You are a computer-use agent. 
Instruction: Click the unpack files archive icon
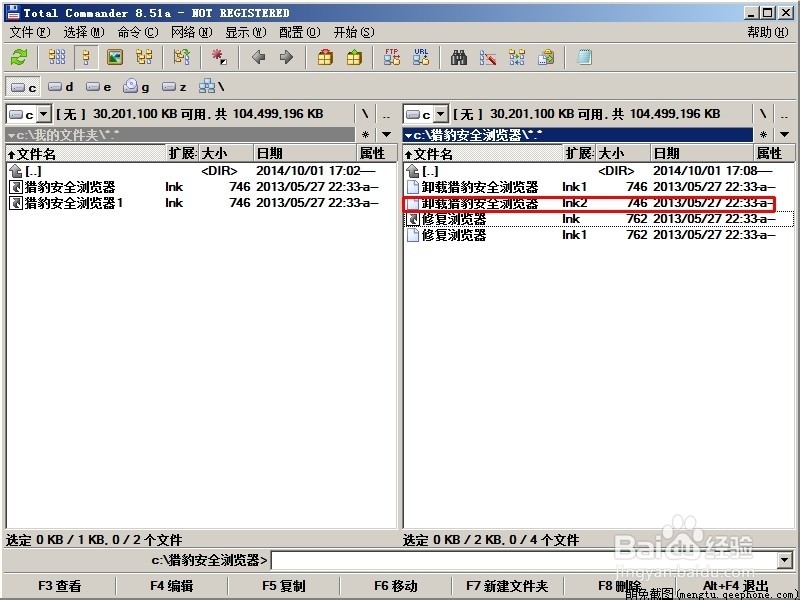point(354,57)
